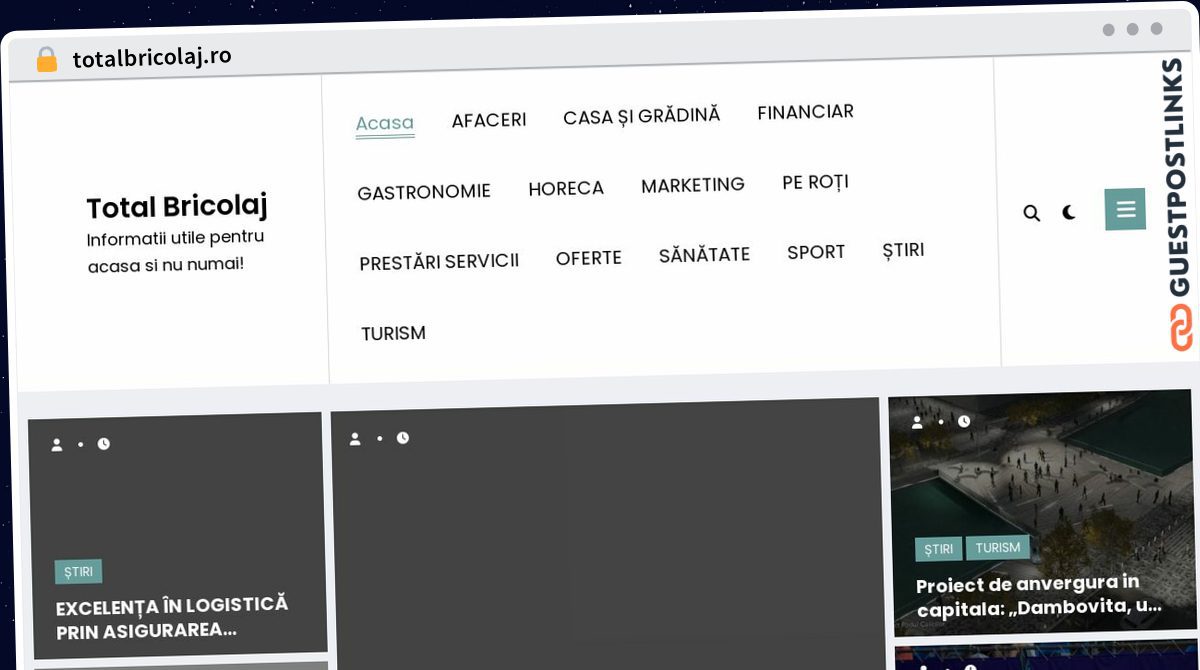1200x670 pixels.
Task: Open ȘTIRI navigation menu item
Action: pyautogui.click(x=903, y=250)
